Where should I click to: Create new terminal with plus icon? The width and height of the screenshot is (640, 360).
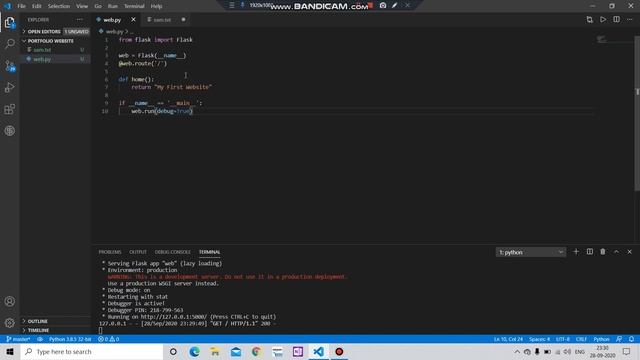tap(576, 252)
